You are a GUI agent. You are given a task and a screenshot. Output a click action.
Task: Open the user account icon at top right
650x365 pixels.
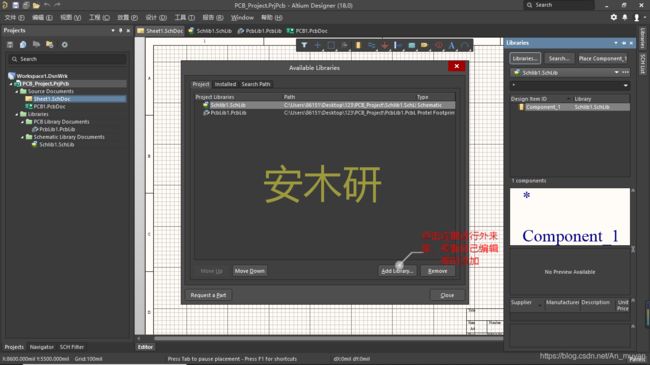[636, 17]
